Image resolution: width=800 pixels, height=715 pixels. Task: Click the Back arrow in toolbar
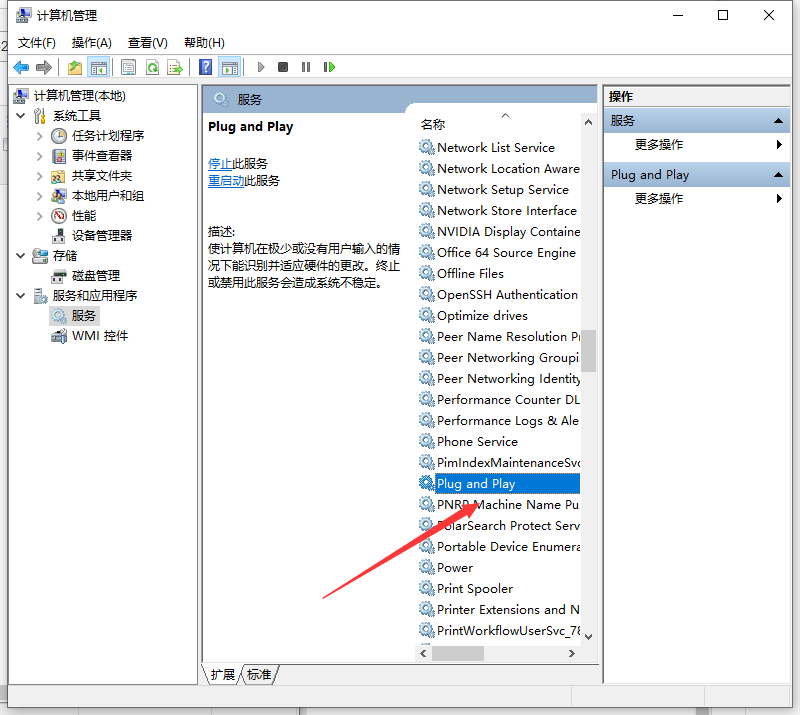click(21, 67)
